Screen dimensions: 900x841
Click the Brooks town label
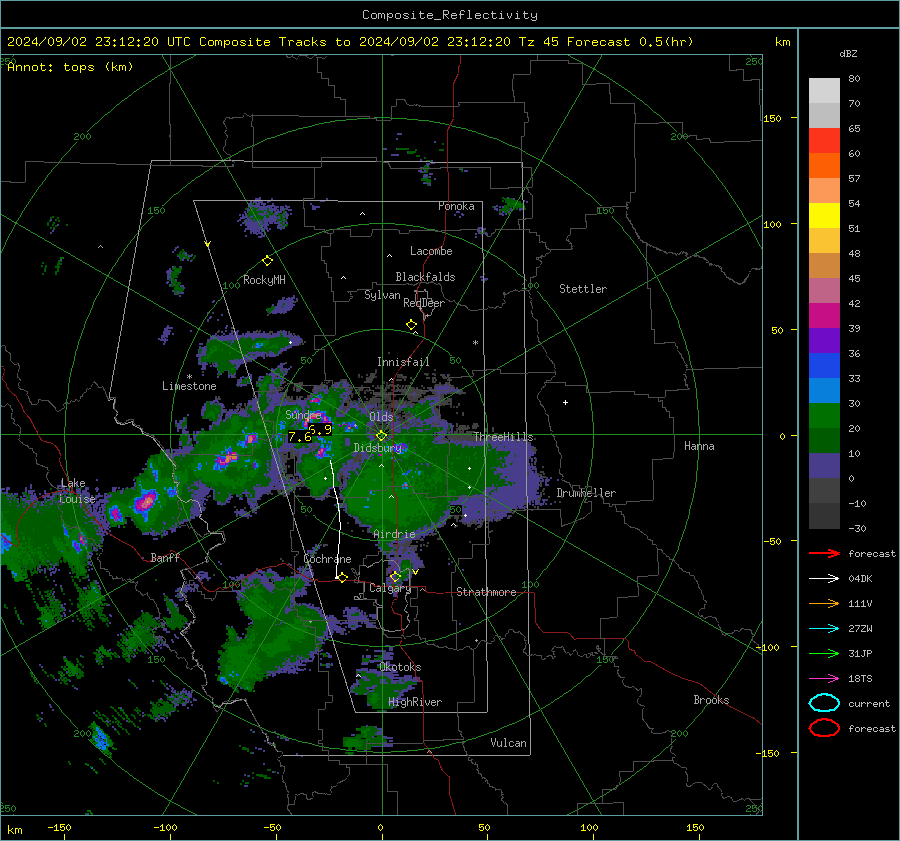[x=711, y=700]
